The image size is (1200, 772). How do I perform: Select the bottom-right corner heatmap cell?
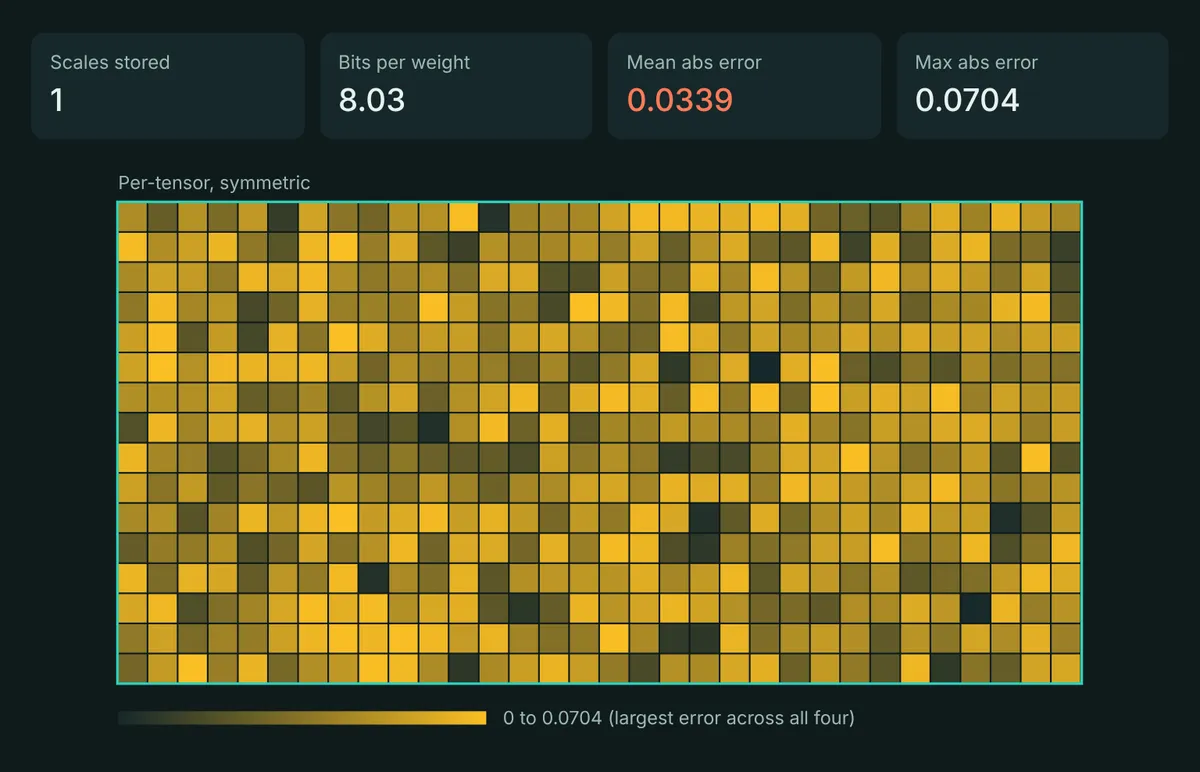pos(1066,668)
